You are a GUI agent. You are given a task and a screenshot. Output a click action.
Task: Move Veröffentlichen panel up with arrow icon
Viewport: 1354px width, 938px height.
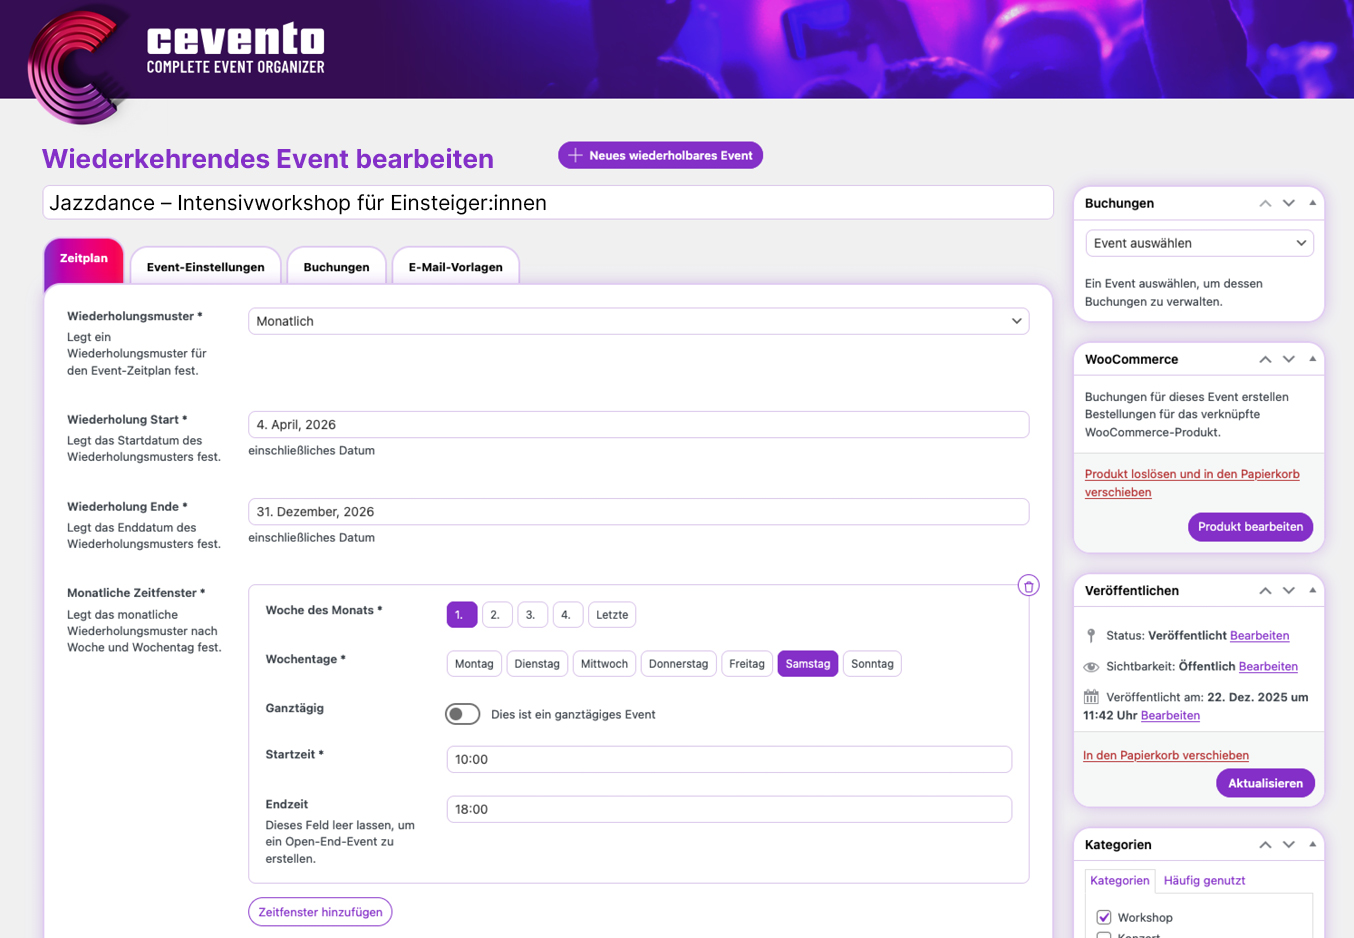pyautogui.click(x=1265, y=591)
